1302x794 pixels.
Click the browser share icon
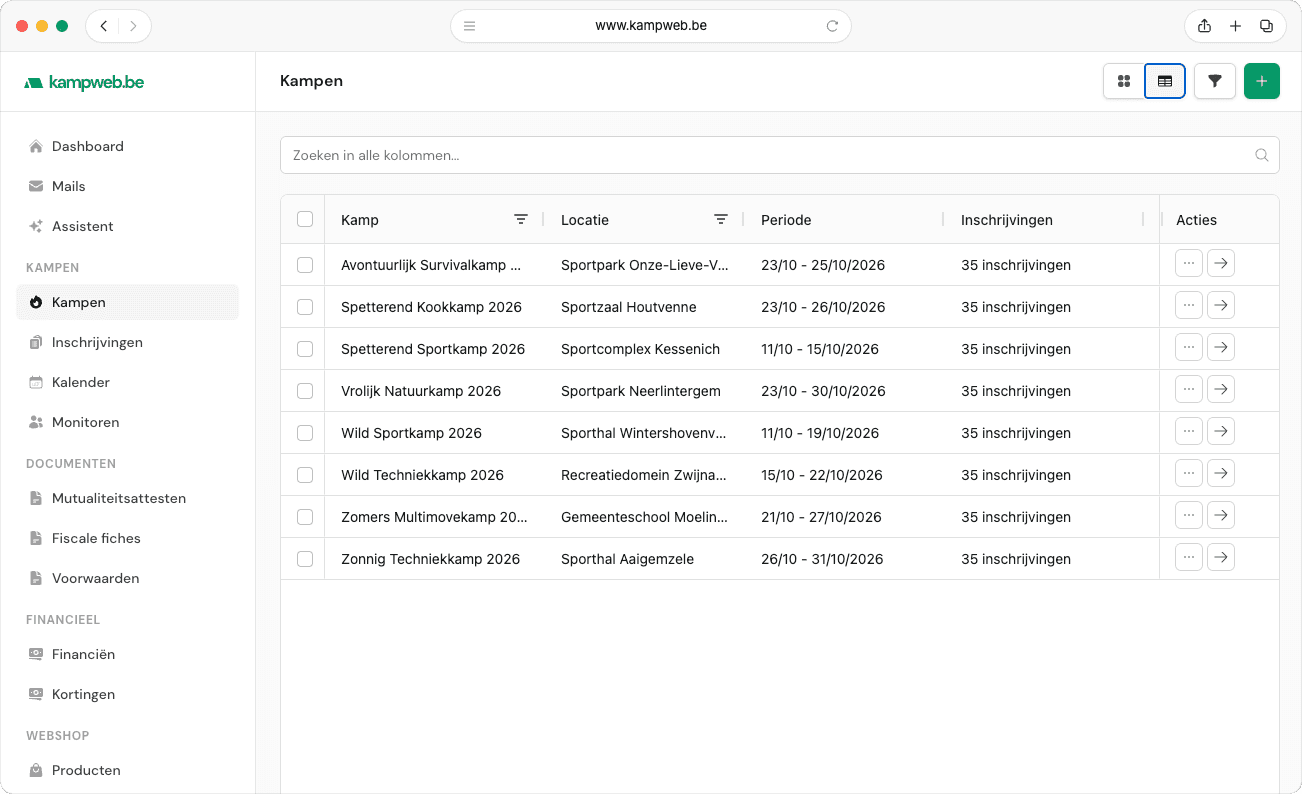1204,26
